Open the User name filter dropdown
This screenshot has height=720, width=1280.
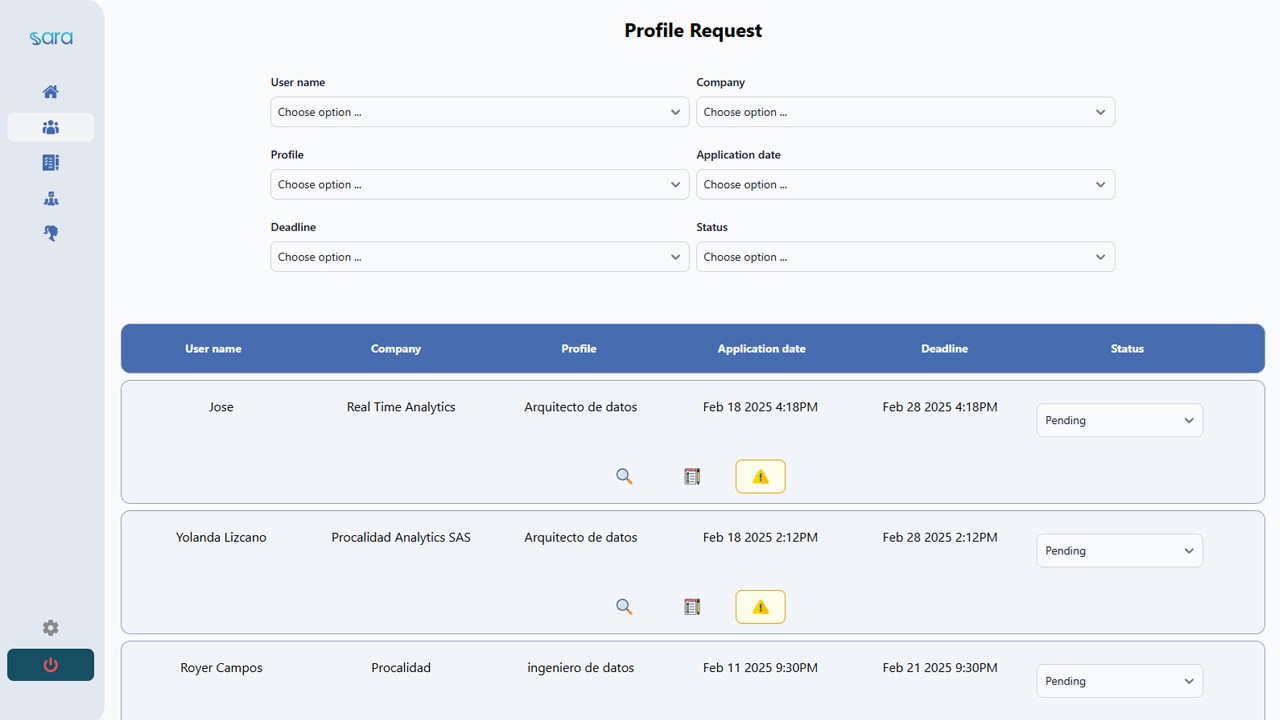point(480,112)
